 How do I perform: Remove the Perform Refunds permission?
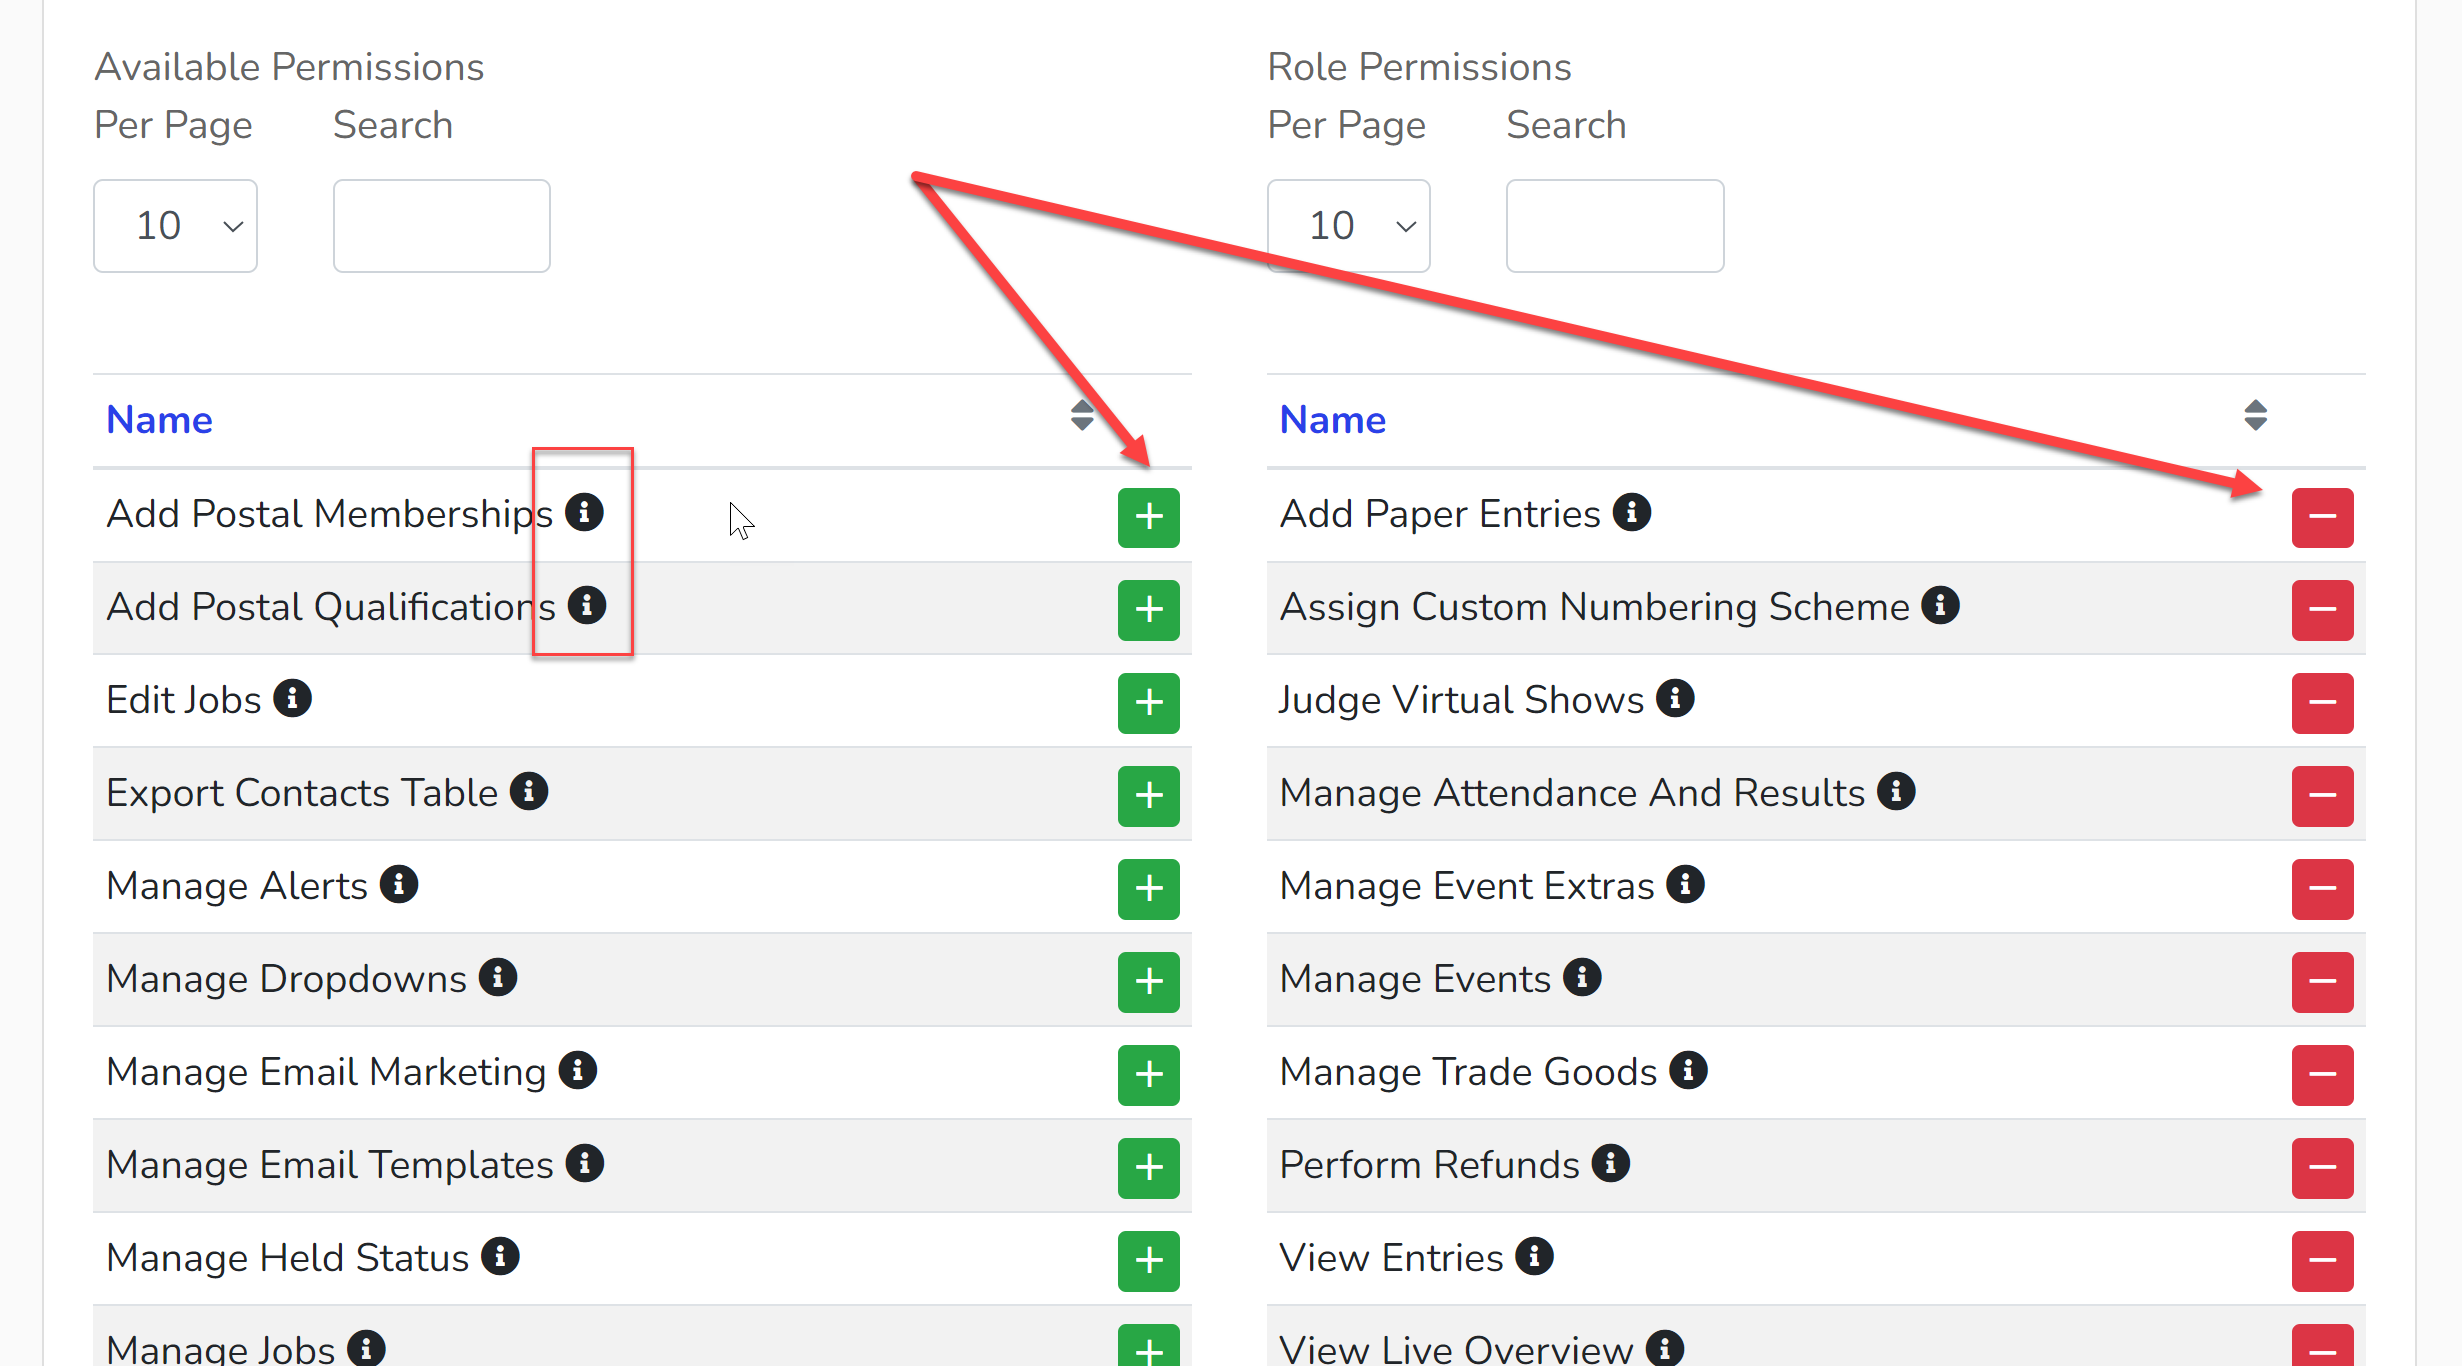click(x=2322, y=1168)
